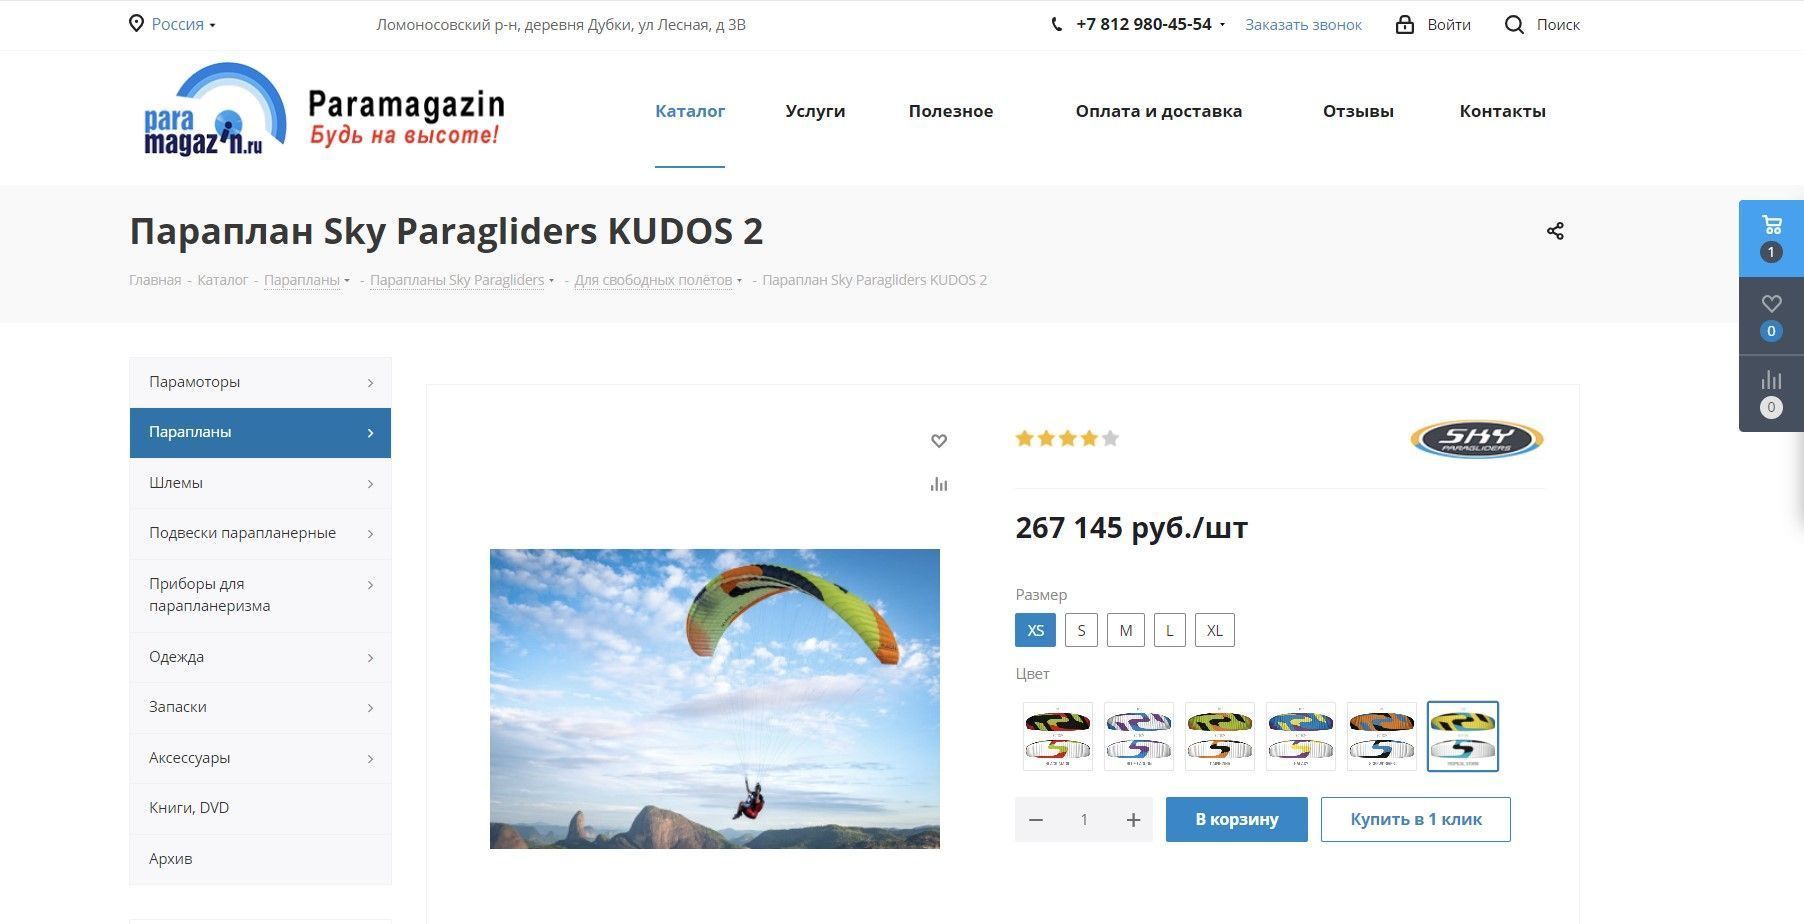Go to the Контакты menu item
Image resolution: width=1804 pixels, height=924 pixels.
point(1502,111)
